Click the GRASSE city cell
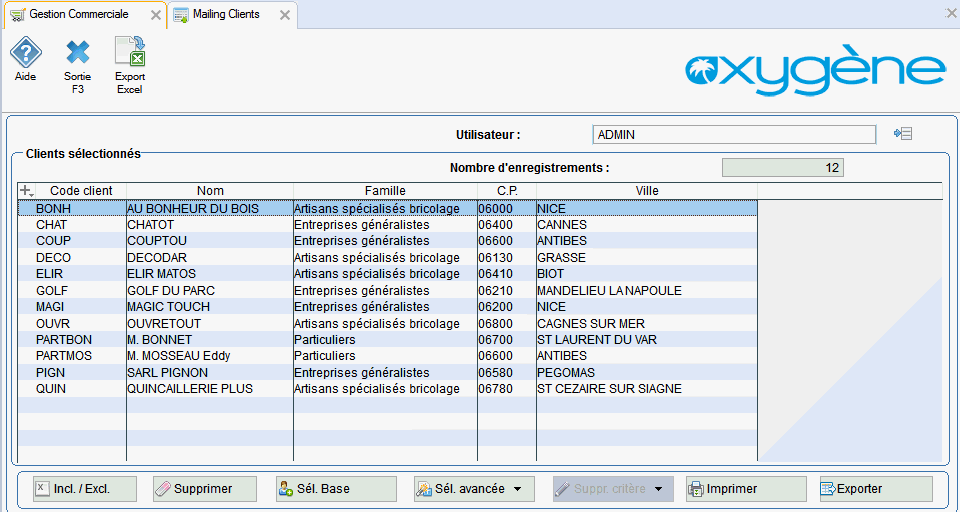The image size is (960, 512). coord(647,258)
